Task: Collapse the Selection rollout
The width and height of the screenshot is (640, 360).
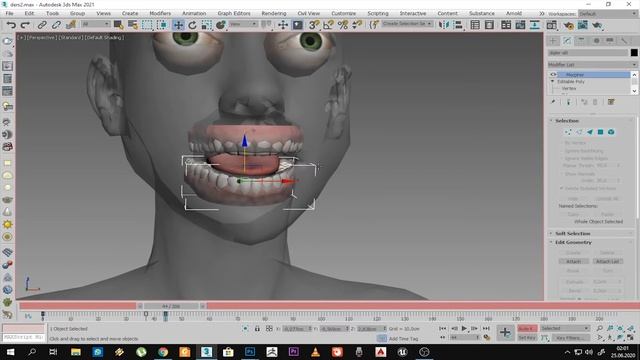Action: pyautogui.click(x=551, y=121)
